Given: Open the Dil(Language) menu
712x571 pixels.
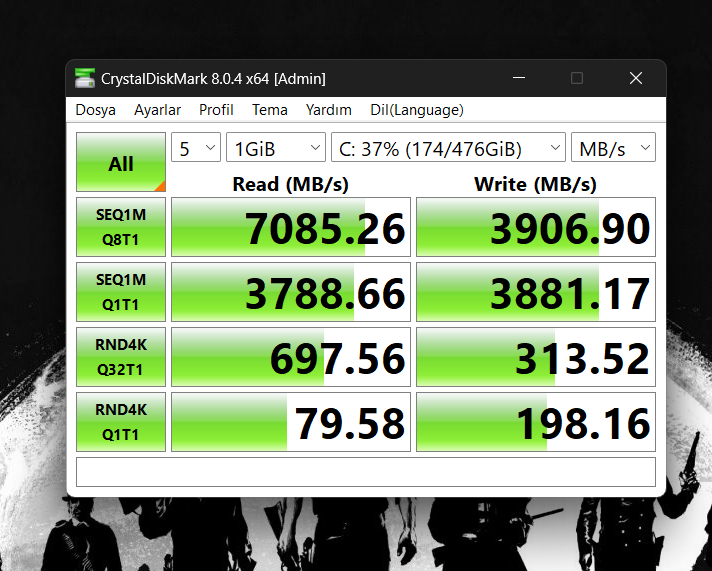Looking at the screenshot, I should (417, 110).
